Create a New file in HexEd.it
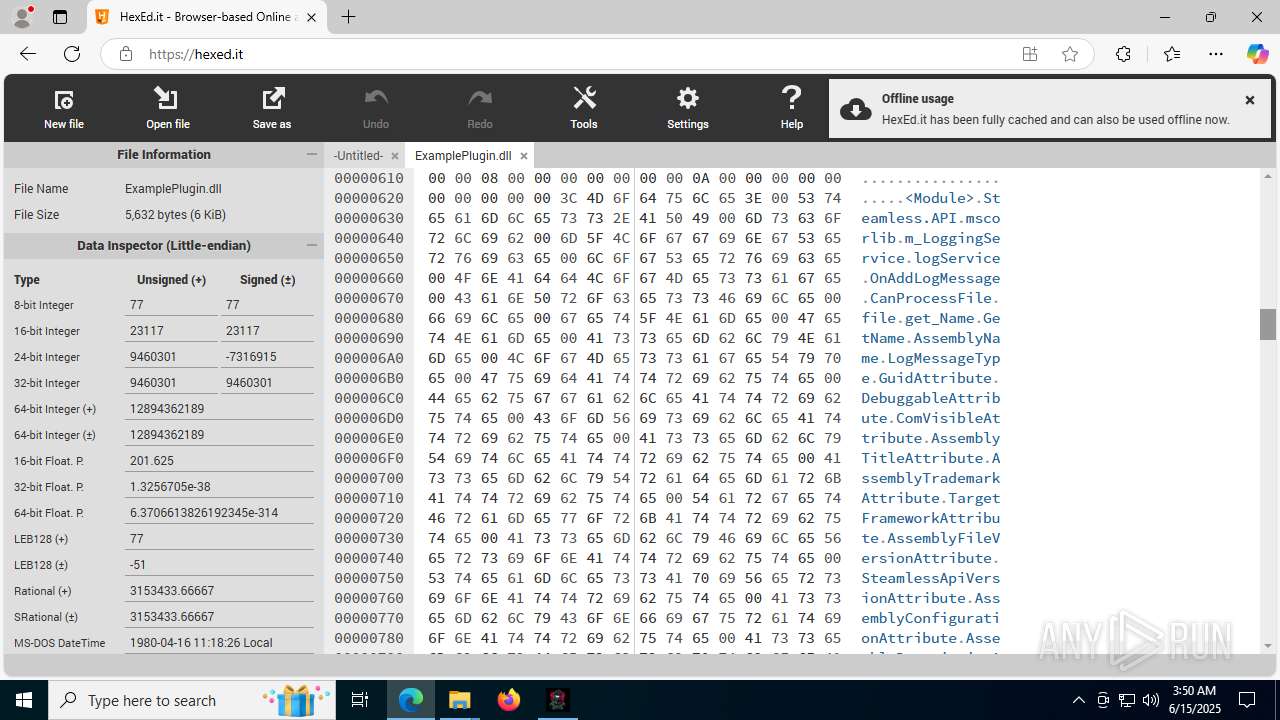 (63, 108)
